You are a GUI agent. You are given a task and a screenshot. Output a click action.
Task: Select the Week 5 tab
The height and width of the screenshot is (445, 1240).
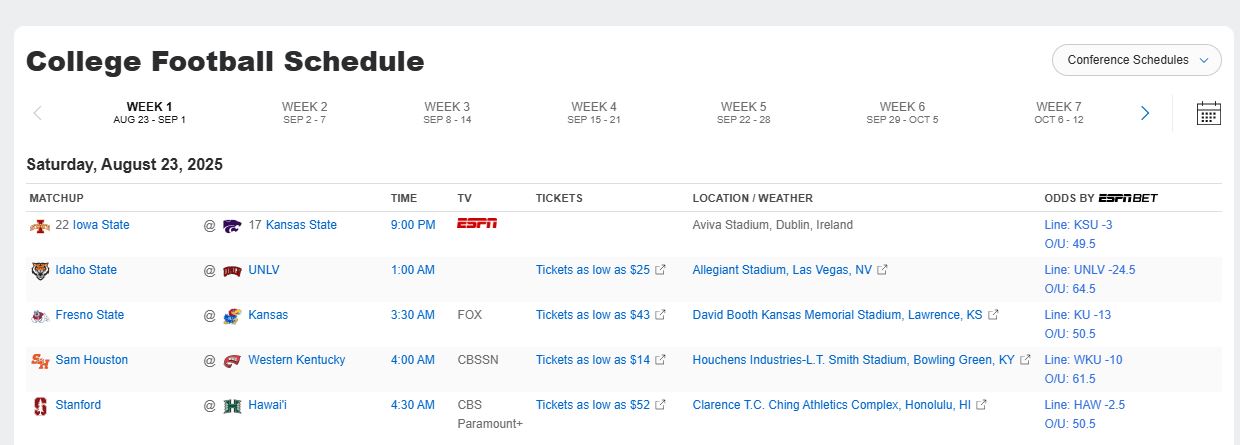click(743, 112)
